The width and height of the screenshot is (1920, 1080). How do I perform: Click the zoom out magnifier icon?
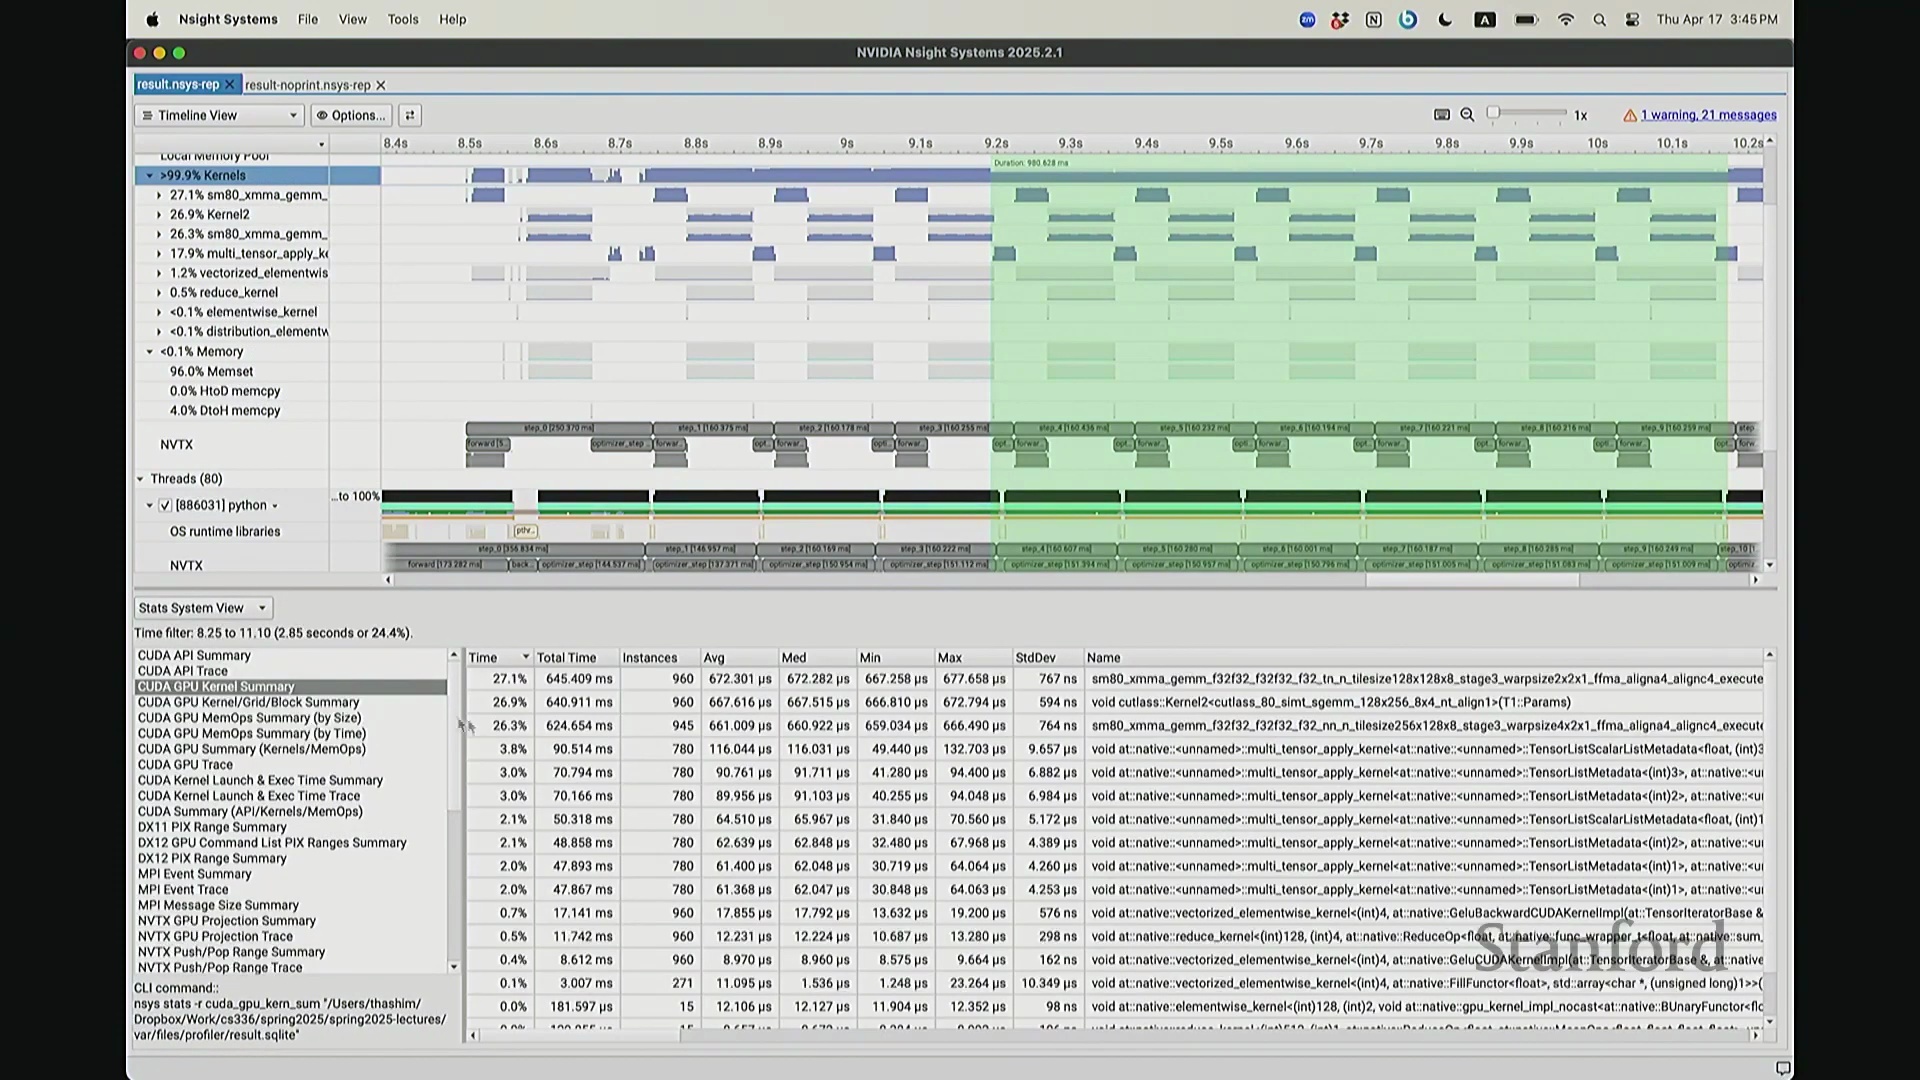point(1467,115)
